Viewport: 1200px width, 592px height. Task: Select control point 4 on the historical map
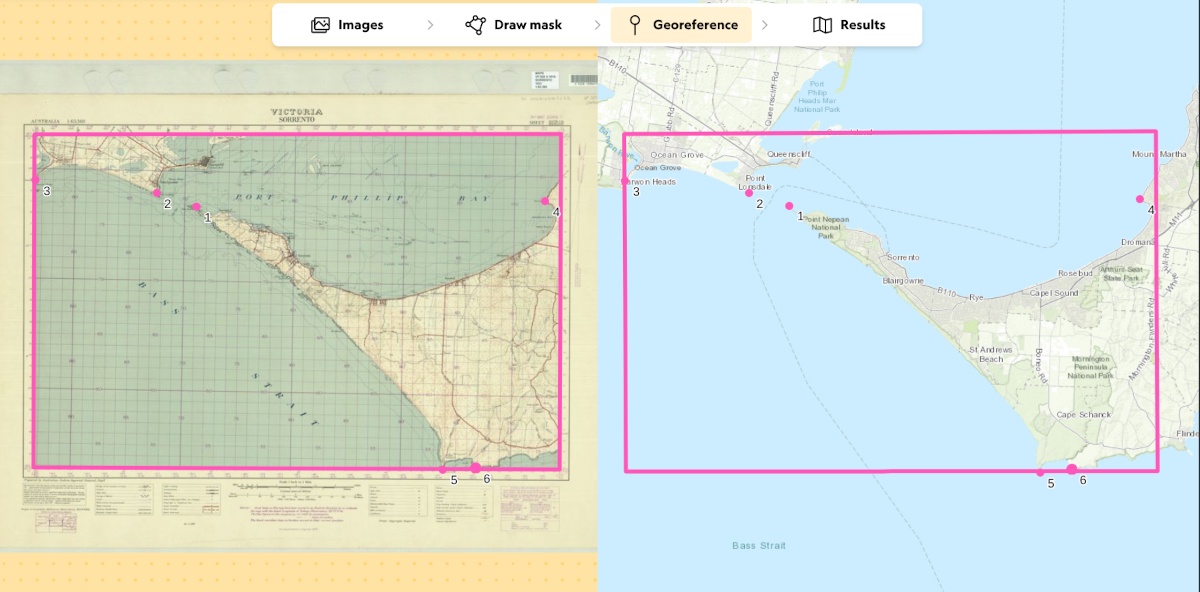545,201
